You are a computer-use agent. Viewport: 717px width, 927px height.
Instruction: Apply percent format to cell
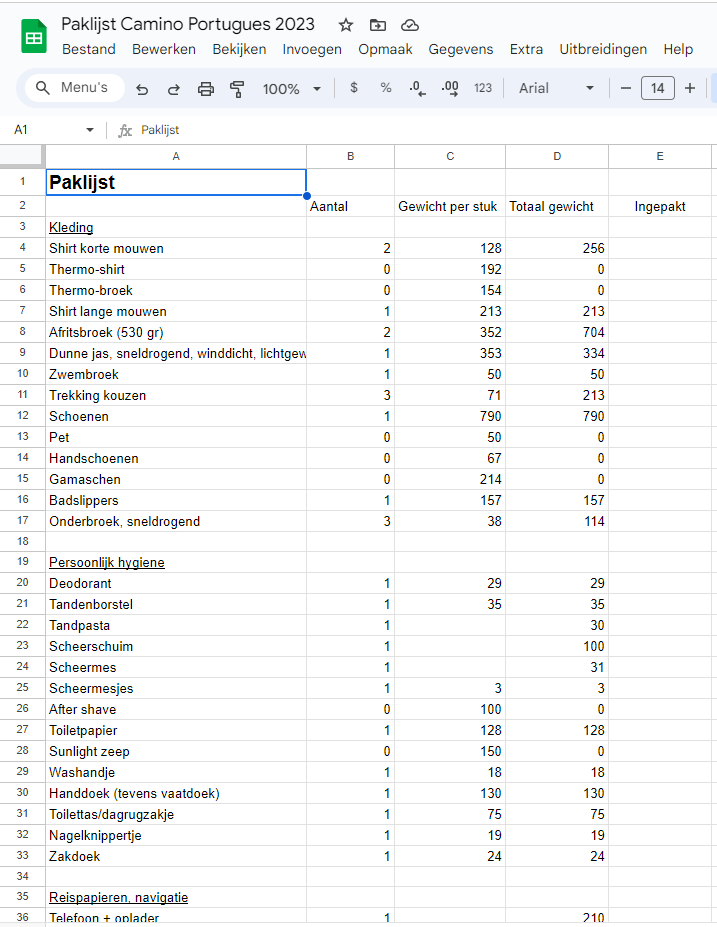tap(386, 88)
